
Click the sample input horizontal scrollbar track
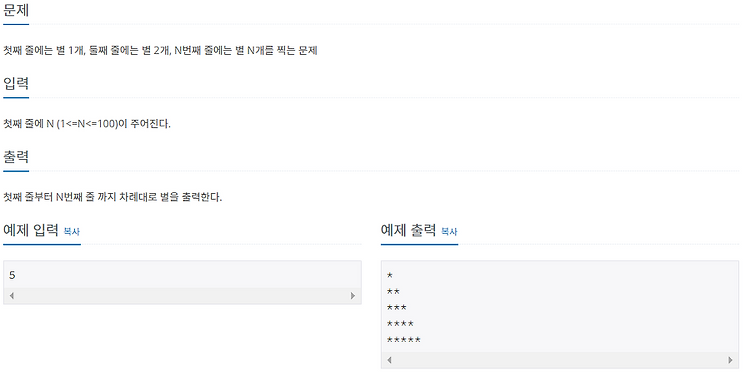(x=182, y=295)
